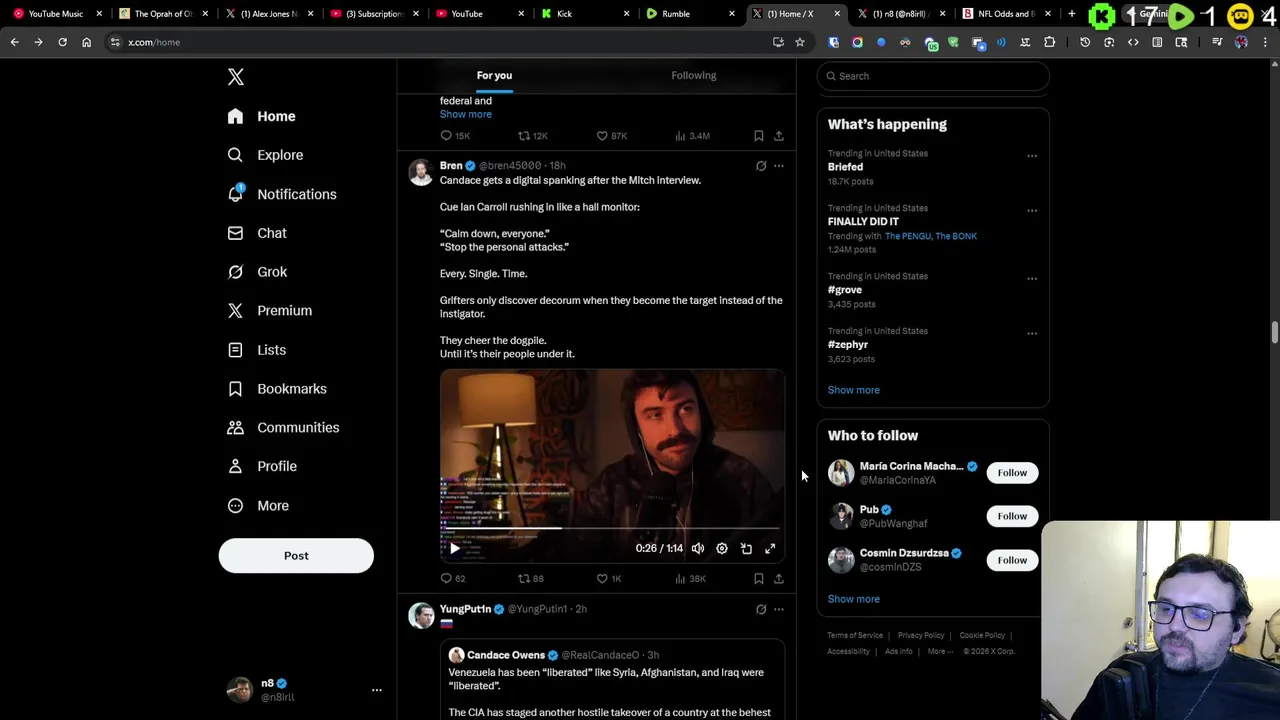Open Profile in sidebar
Screen dimensions: 1280x720
pyautogui.click(x=262, y=466)
